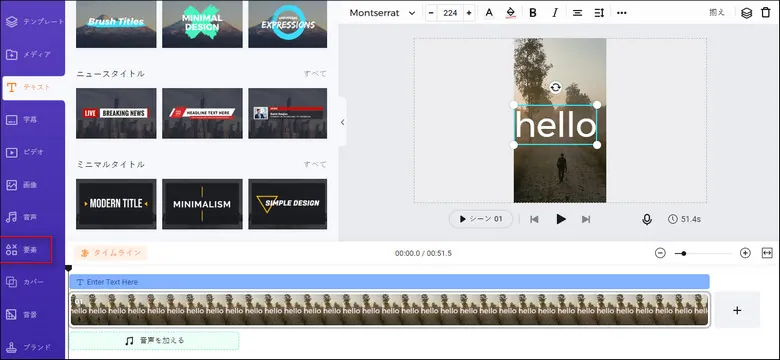Increase font size with plus button

469,13
